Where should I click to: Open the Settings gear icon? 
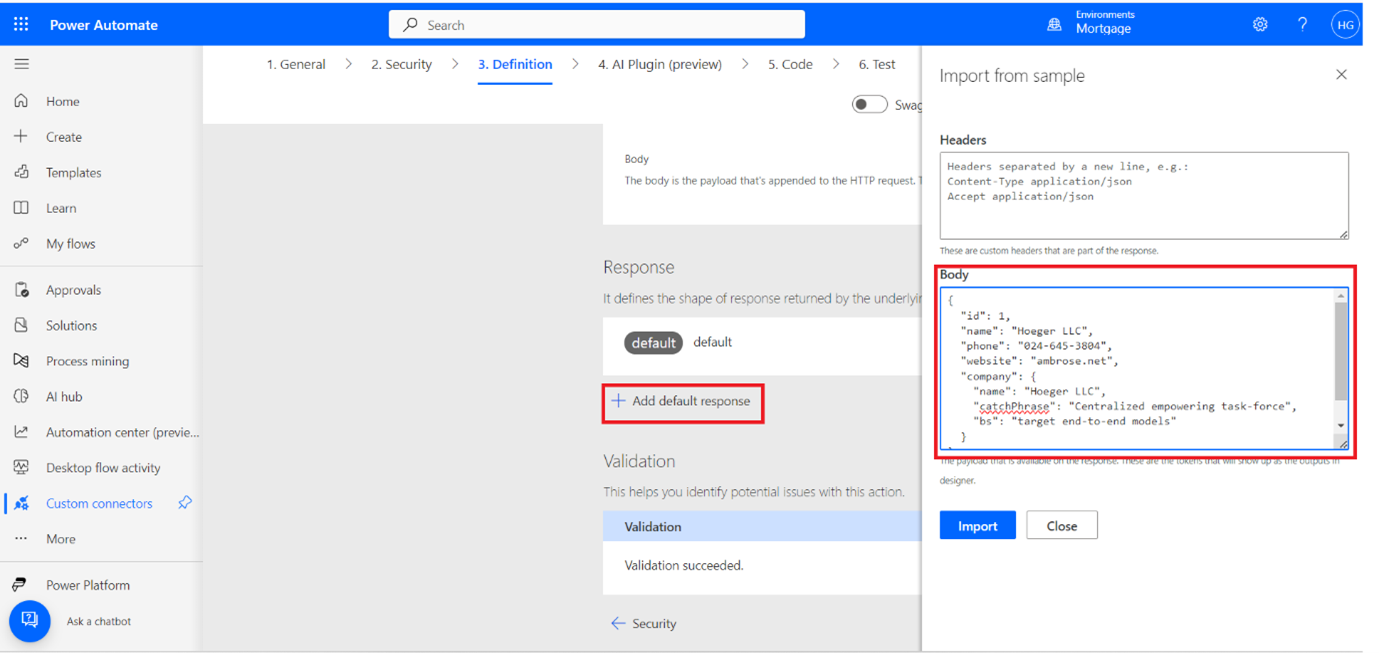(x=1260, y=25)
